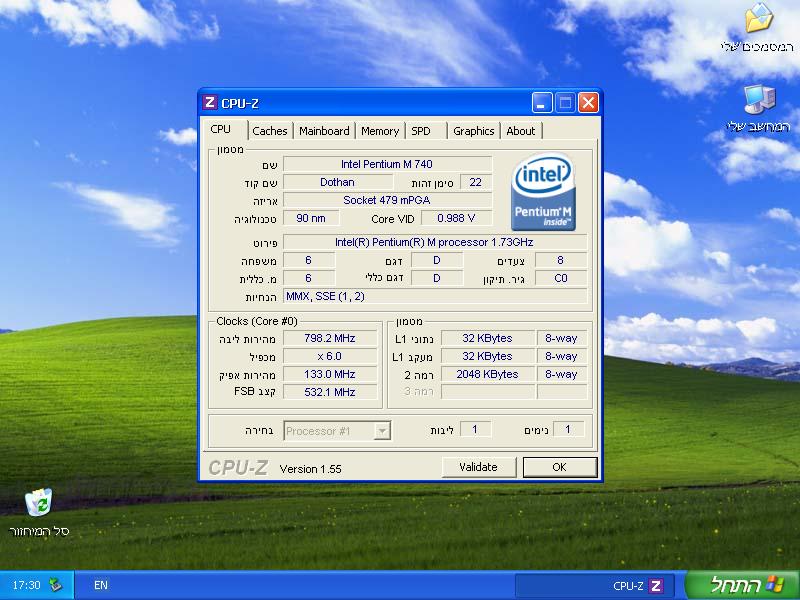Switch to the Caches tab
Screen dimensions: 800x600
[x=270, y=131]
